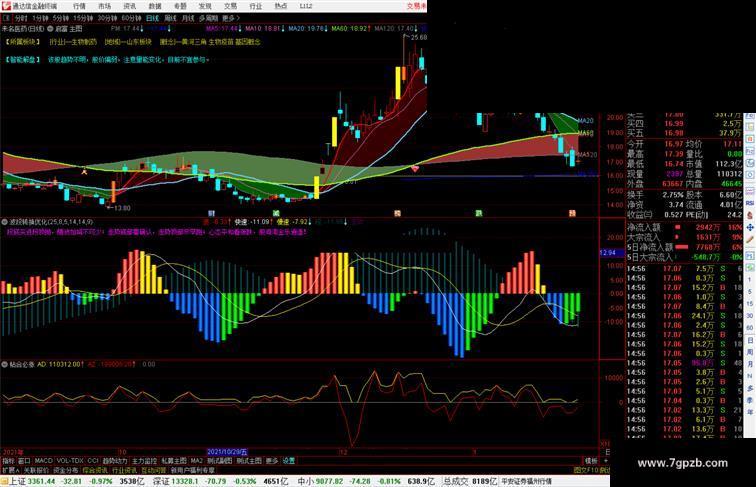The width and height of the screenshot is (756, 487).
Task: Select the 5分钟 chart period
Action: coord(61,18)
